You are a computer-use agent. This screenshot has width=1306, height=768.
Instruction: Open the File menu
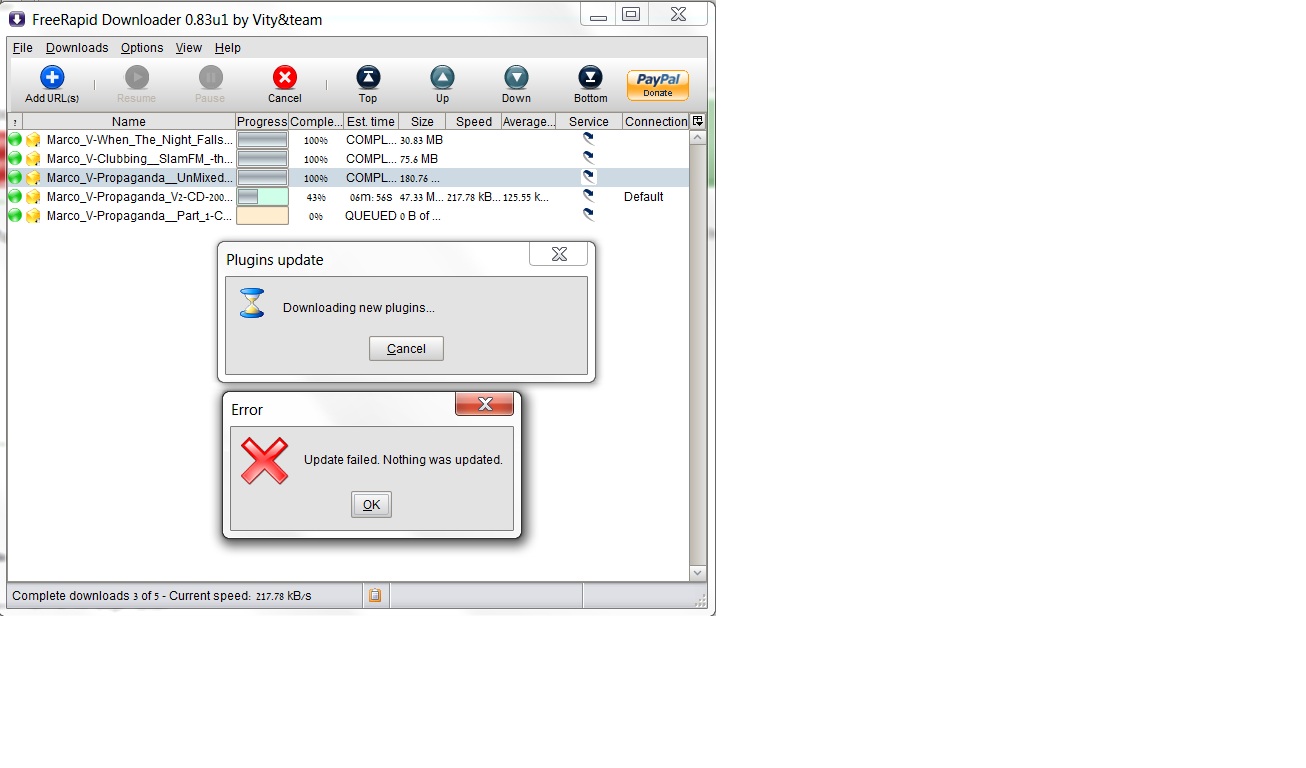pyautogui.click(x=22, y=48)
